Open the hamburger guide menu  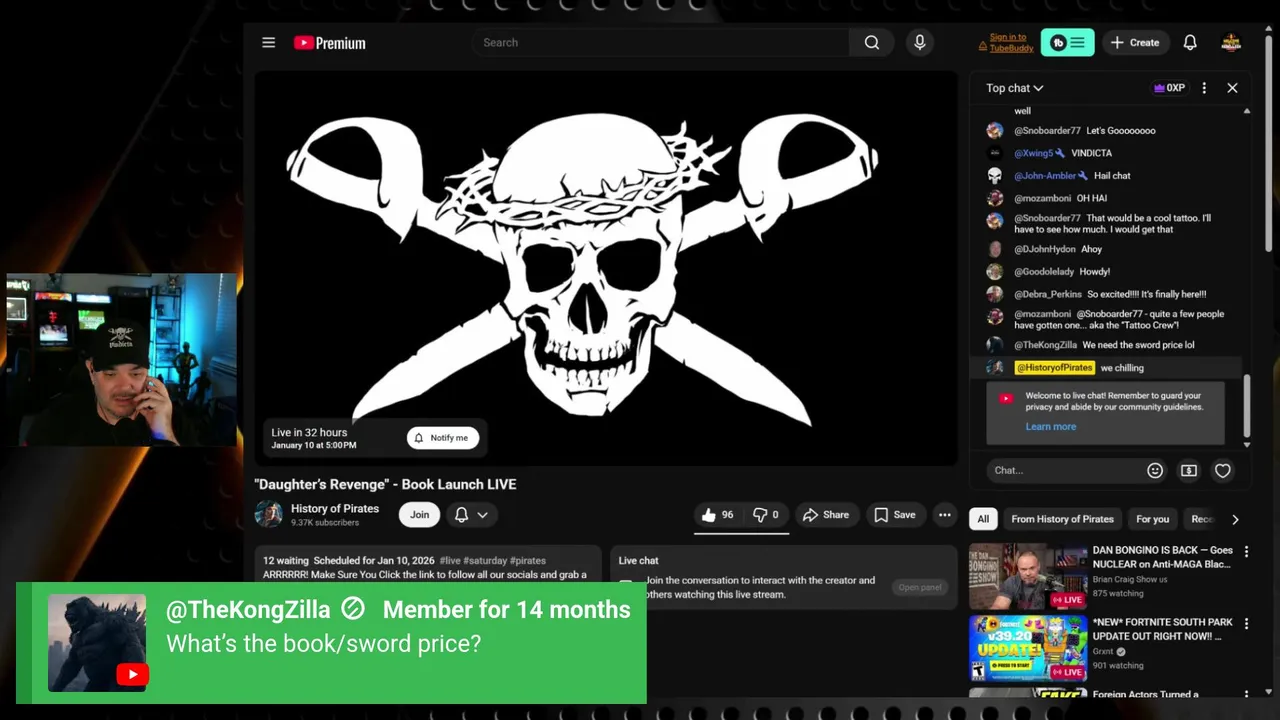[268, 42]
